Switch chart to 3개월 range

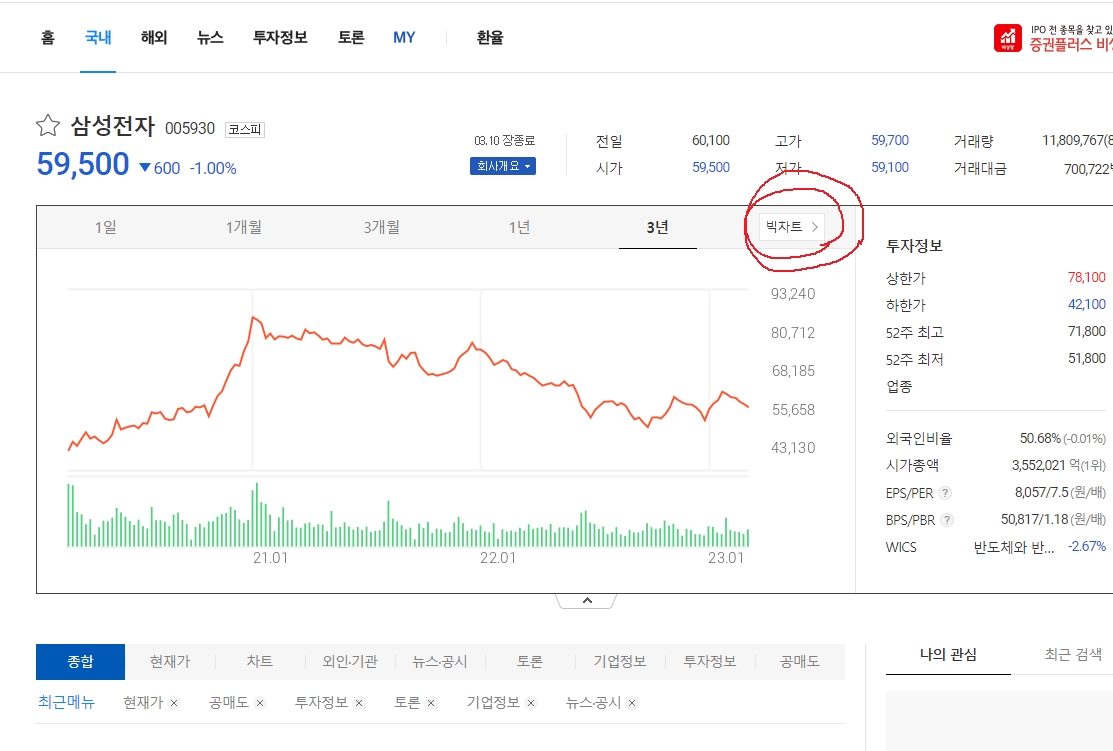pos(381,227)
